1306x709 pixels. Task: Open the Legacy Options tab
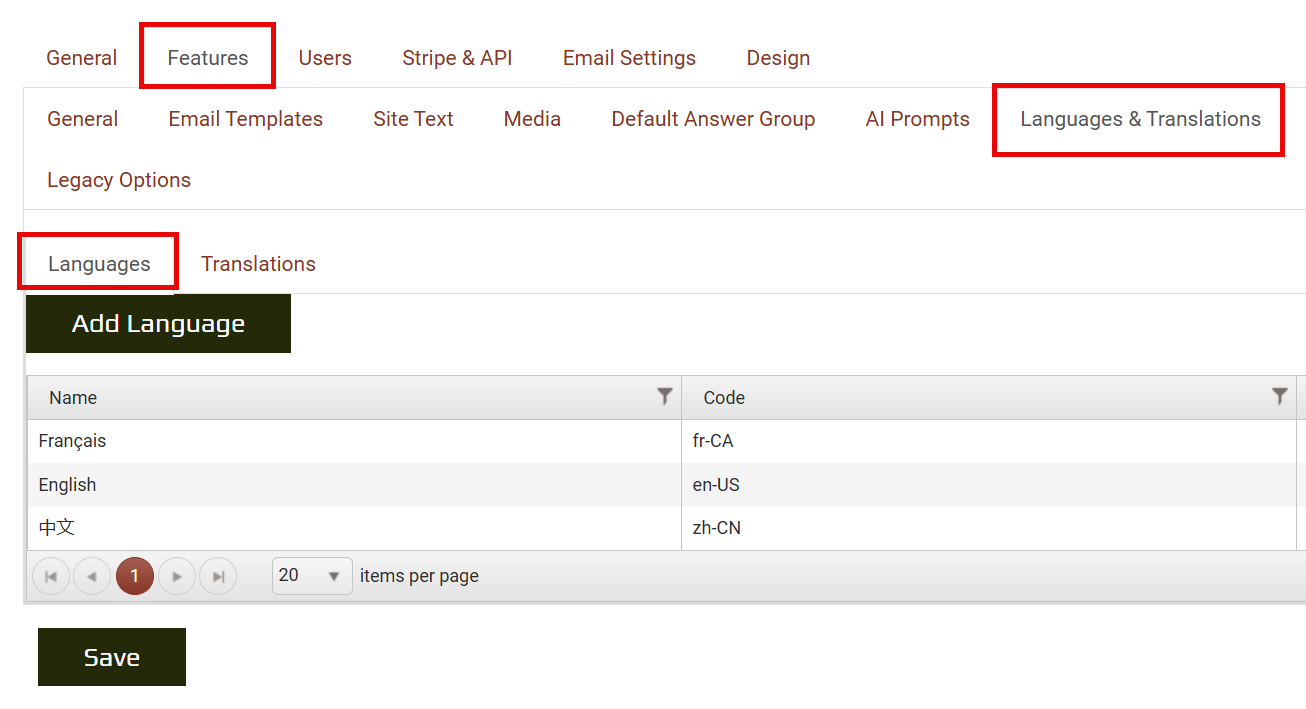click(x=119, y=180)
